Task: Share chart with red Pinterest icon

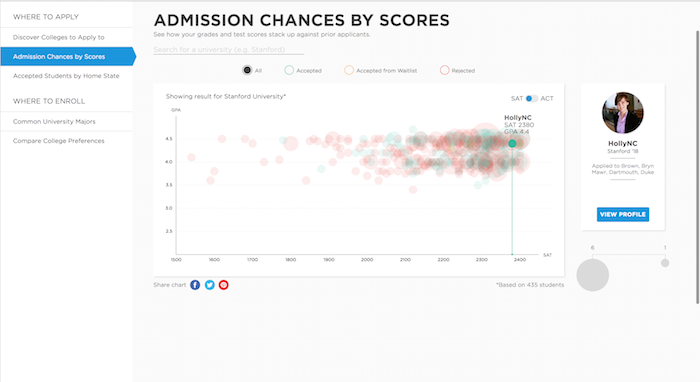Action: 224,285
